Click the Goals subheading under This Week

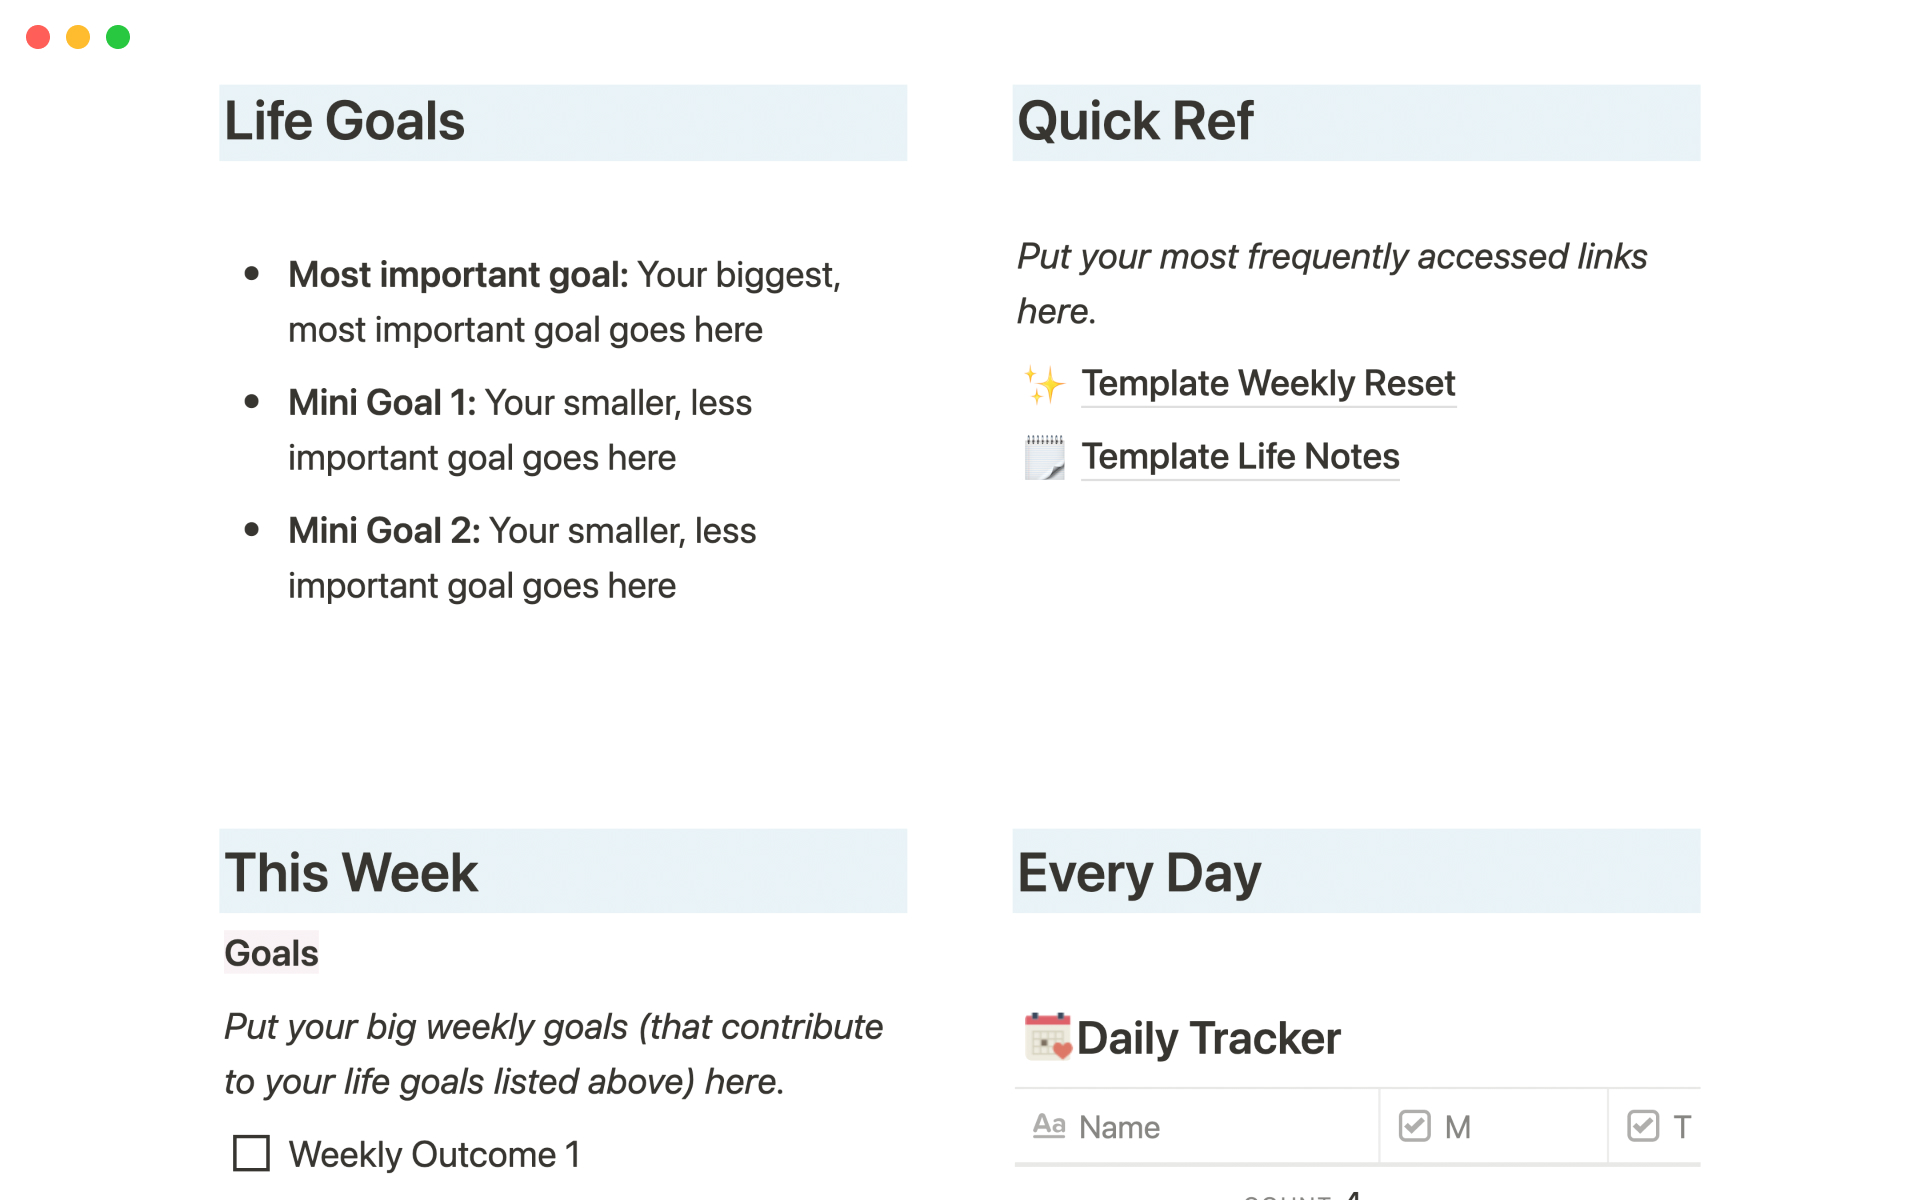[x=271, y=953]
